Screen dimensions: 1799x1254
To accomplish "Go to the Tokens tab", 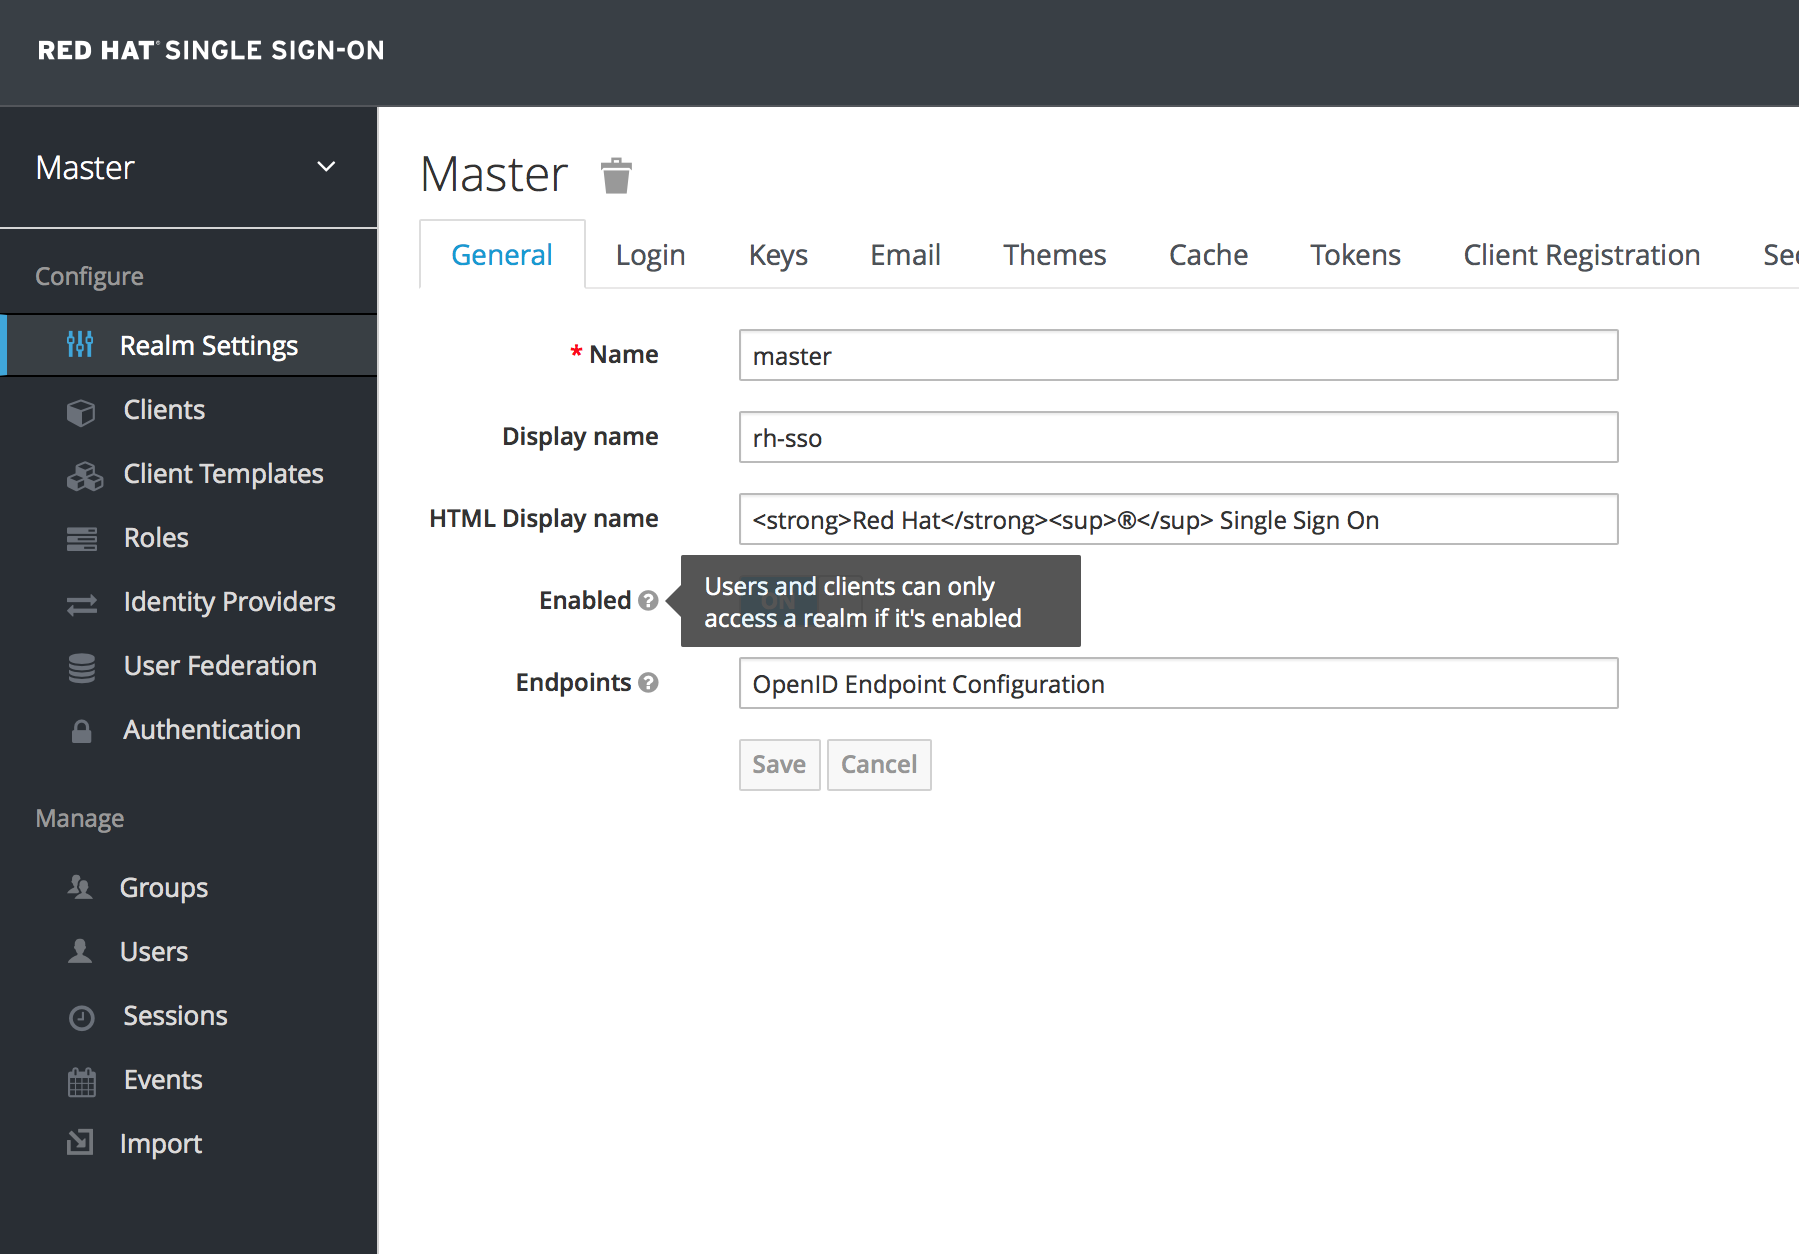I will point(1355,255).
